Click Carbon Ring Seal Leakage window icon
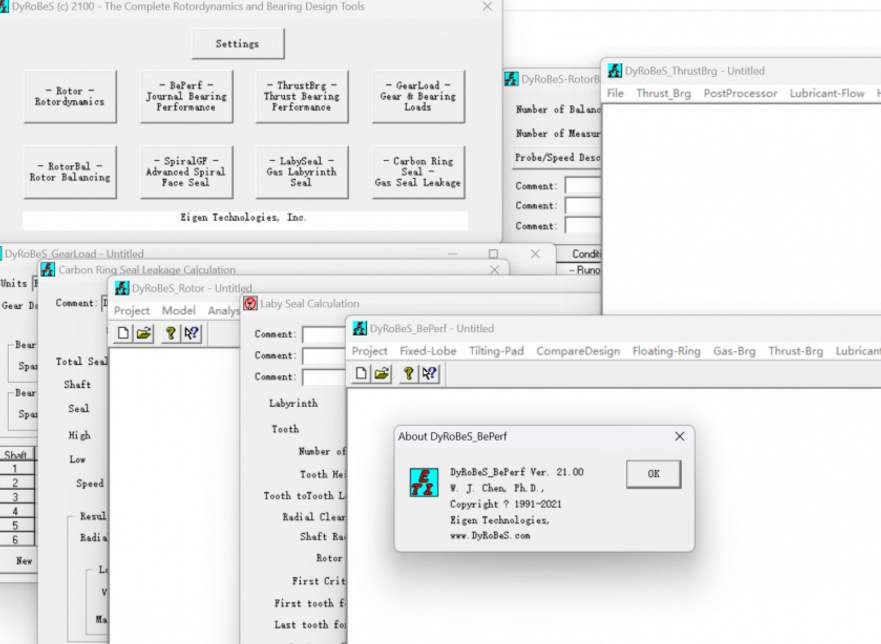 click(x=48, y=270)
